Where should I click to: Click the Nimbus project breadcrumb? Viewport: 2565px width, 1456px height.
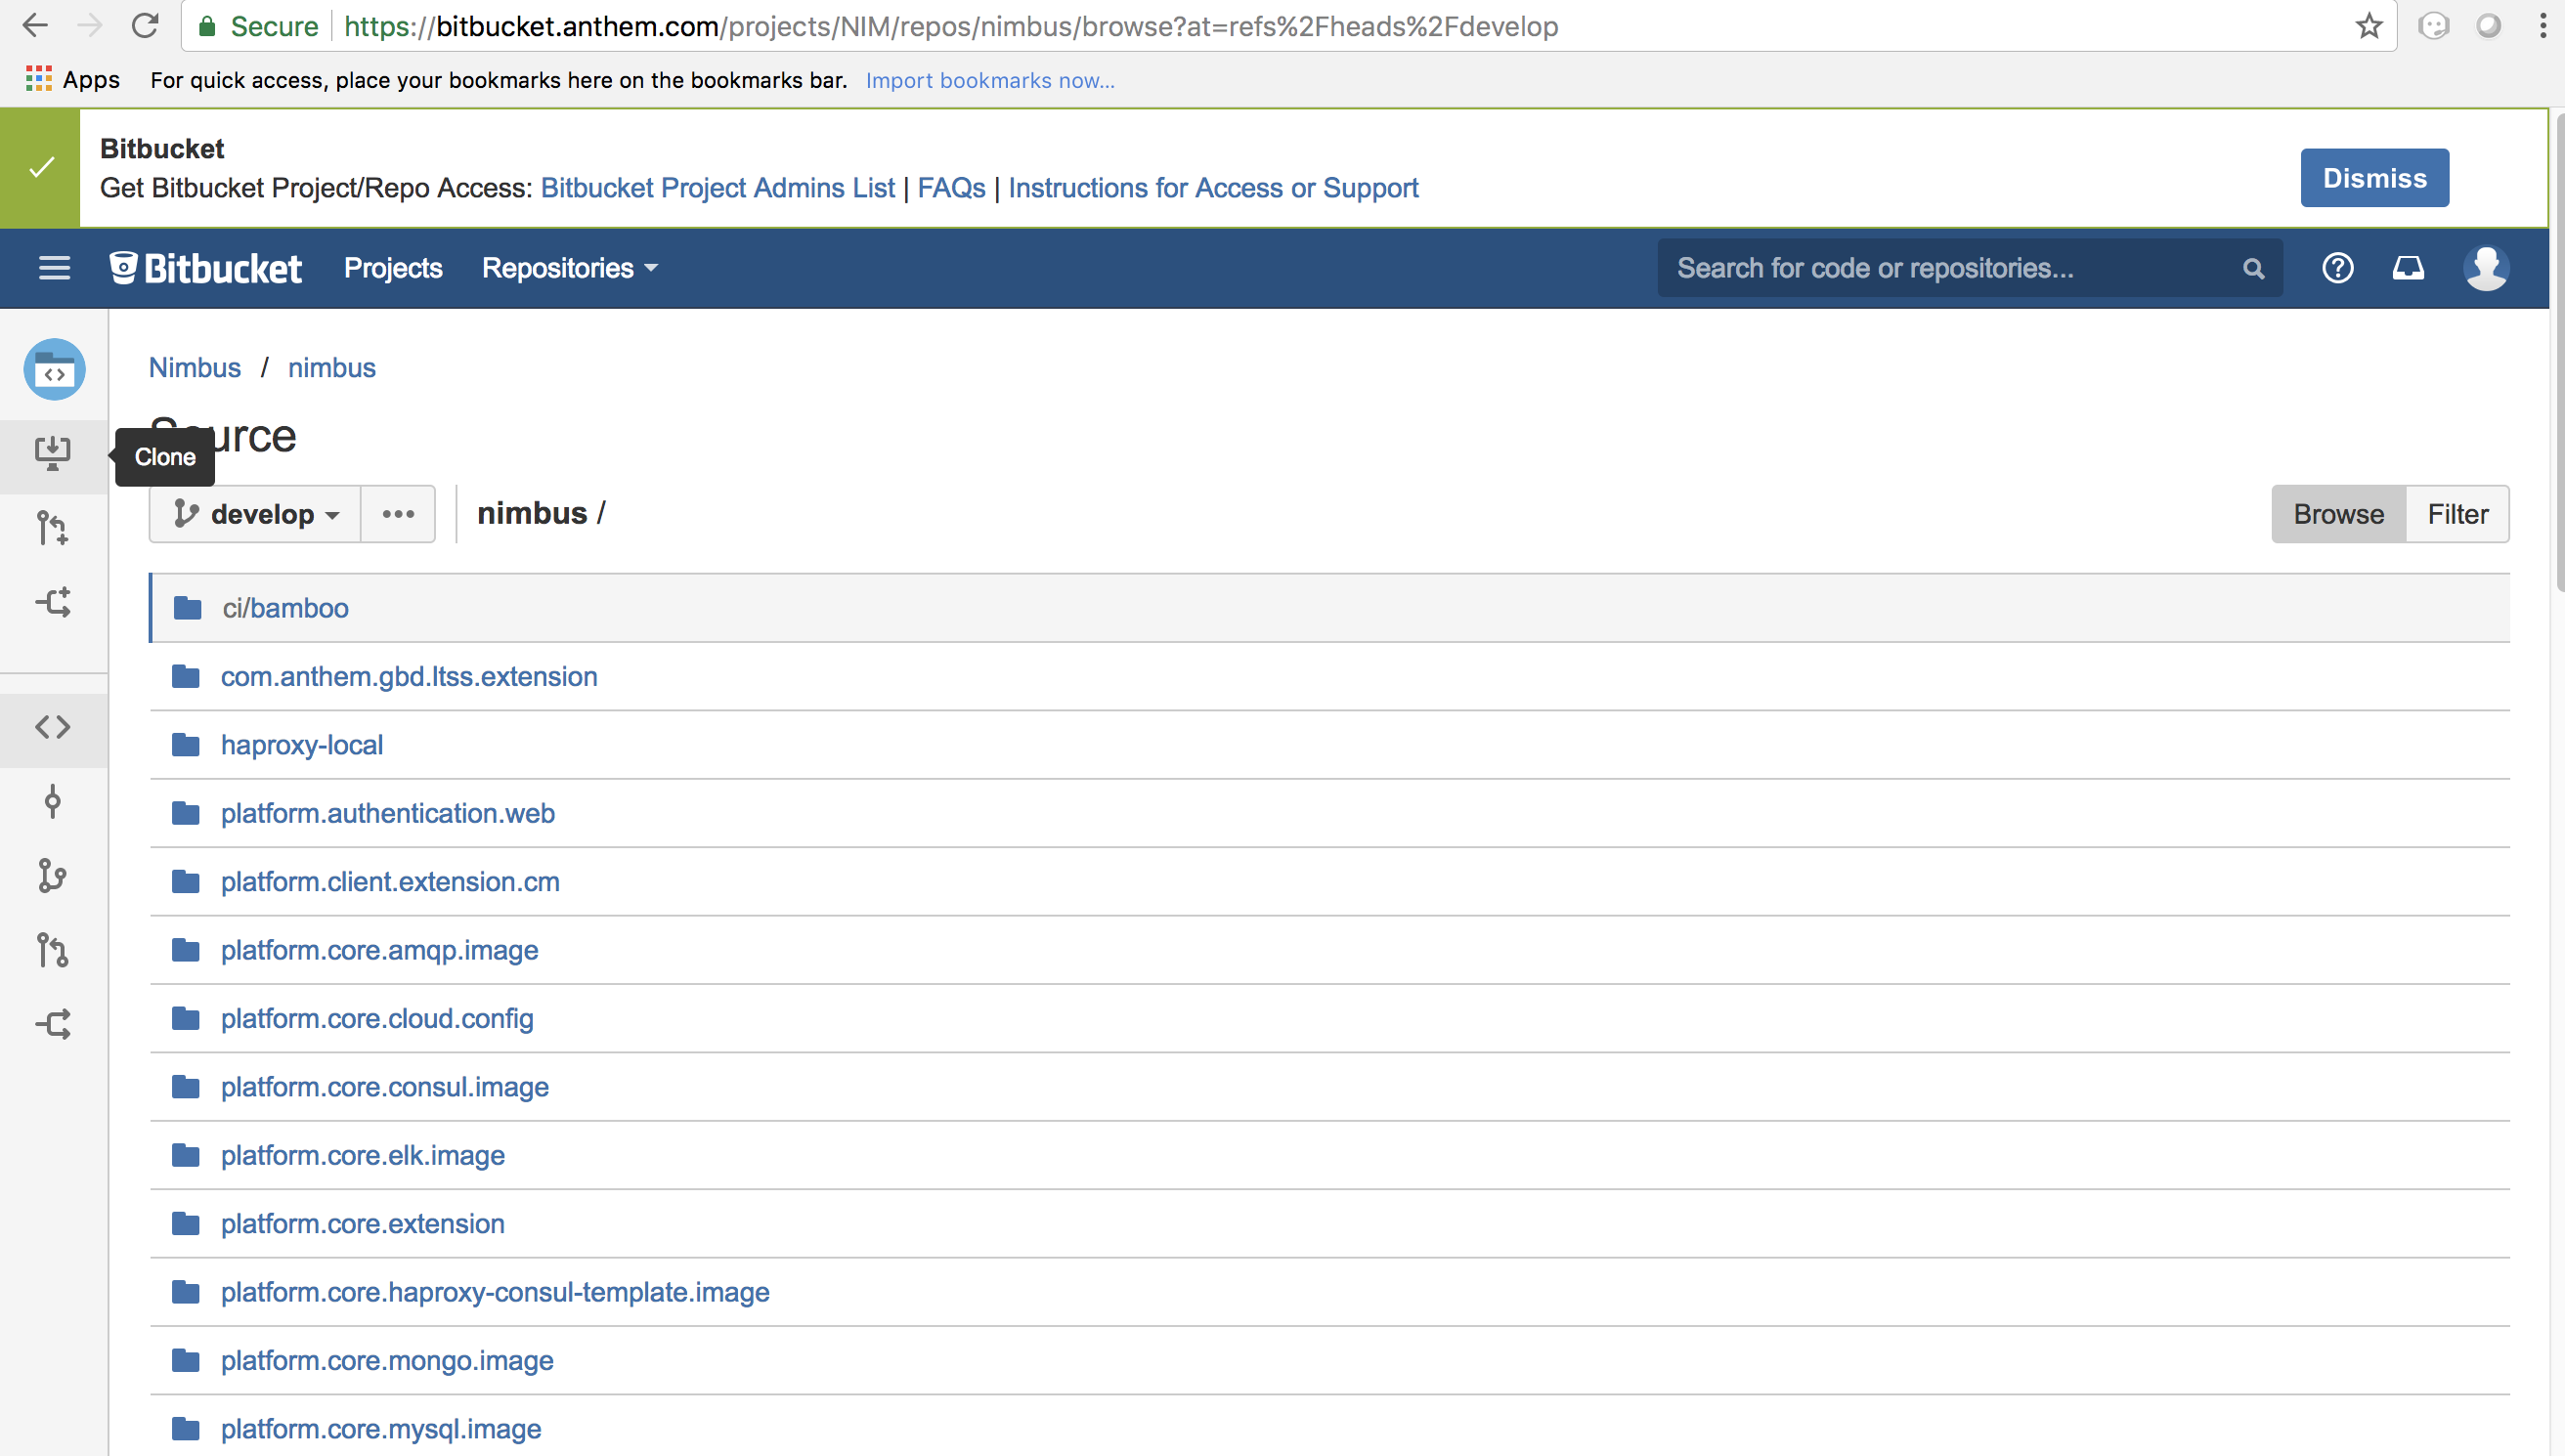point(195,368)
